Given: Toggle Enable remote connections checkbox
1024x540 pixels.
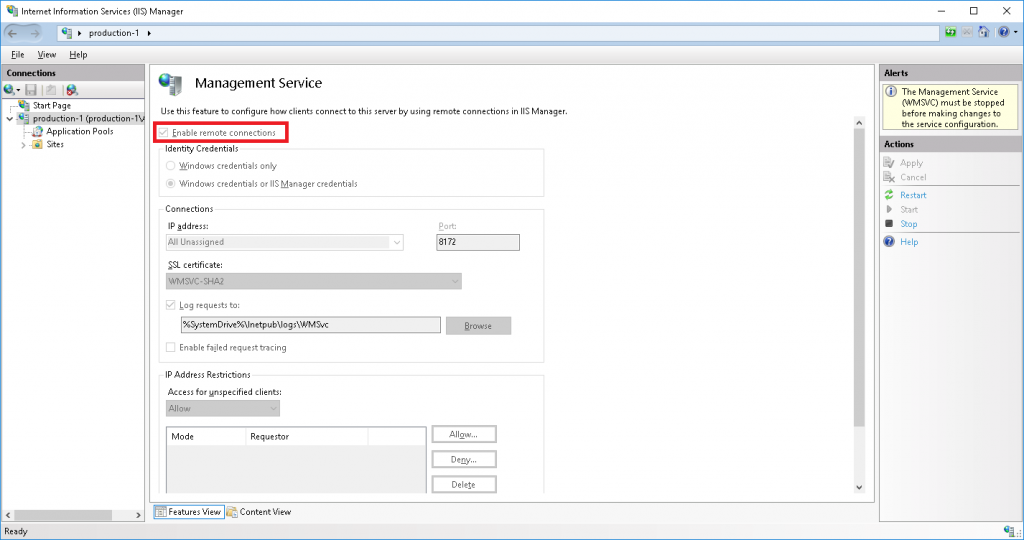Looking at the screenshot, I should click(164, 133).
